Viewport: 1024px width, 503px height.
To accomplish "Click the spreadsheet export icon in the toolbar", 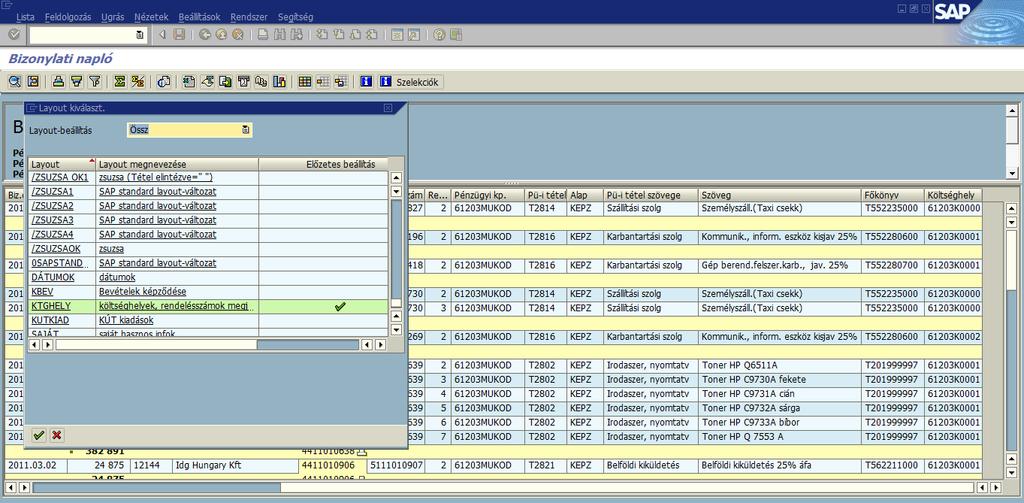I will [189, 82].
